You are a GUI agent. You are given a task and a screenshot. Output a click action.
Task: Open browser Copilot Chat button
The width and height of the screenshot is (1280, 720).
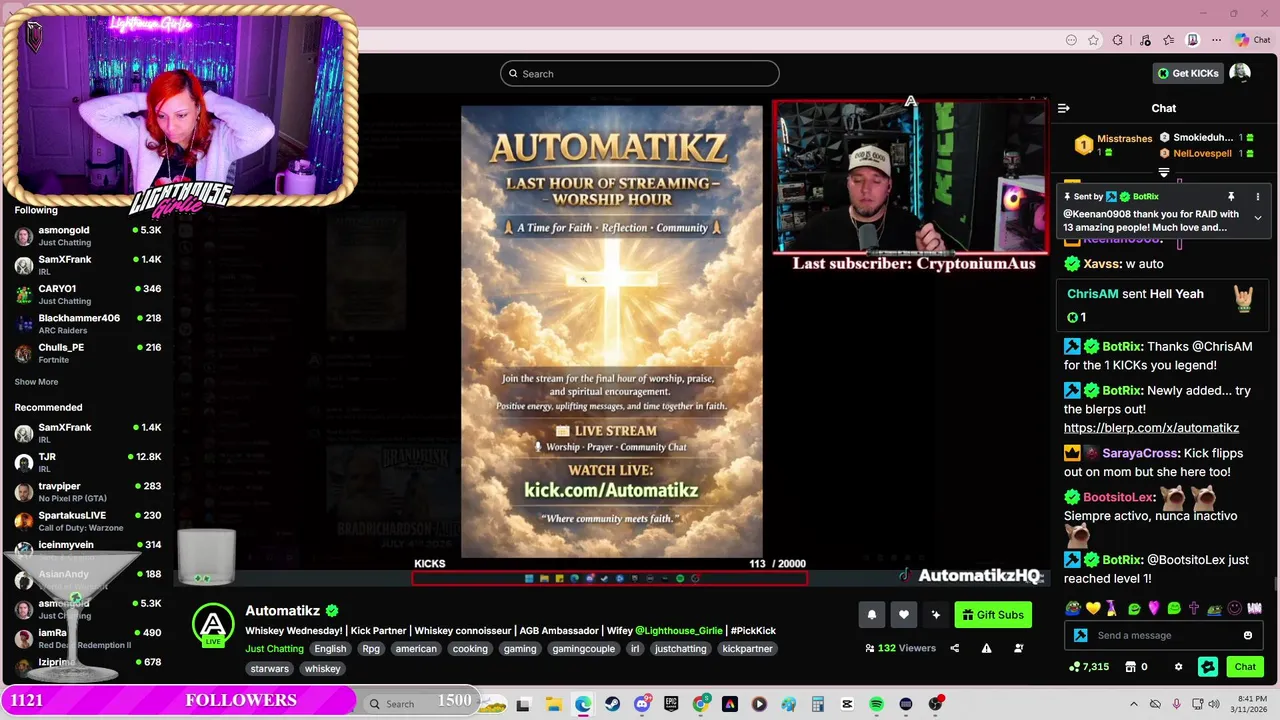click(x=1252, y=40)
